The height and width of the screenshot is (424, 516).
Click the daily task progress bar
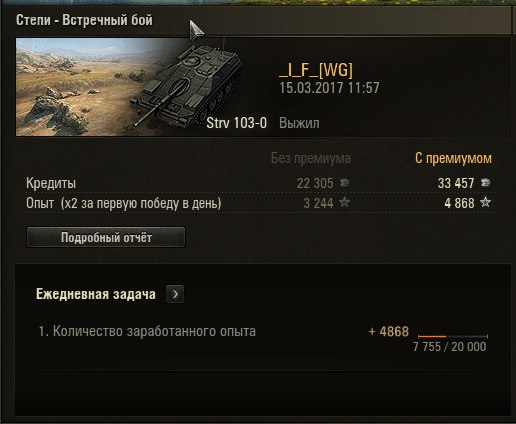coord(453,337)
